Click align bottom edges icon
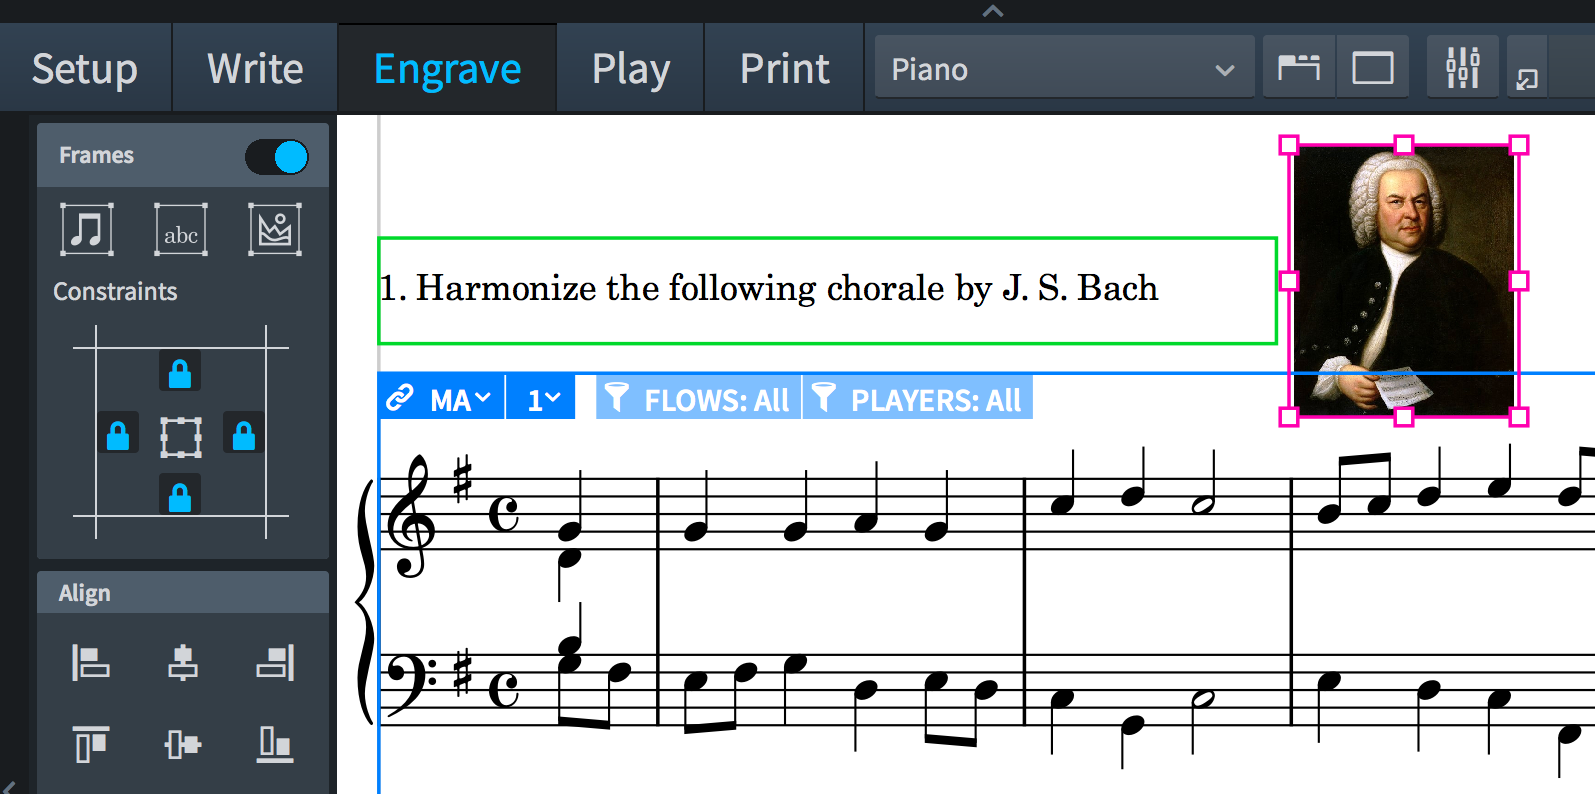This screenshot has width=1595, height=794. [275, 744]
